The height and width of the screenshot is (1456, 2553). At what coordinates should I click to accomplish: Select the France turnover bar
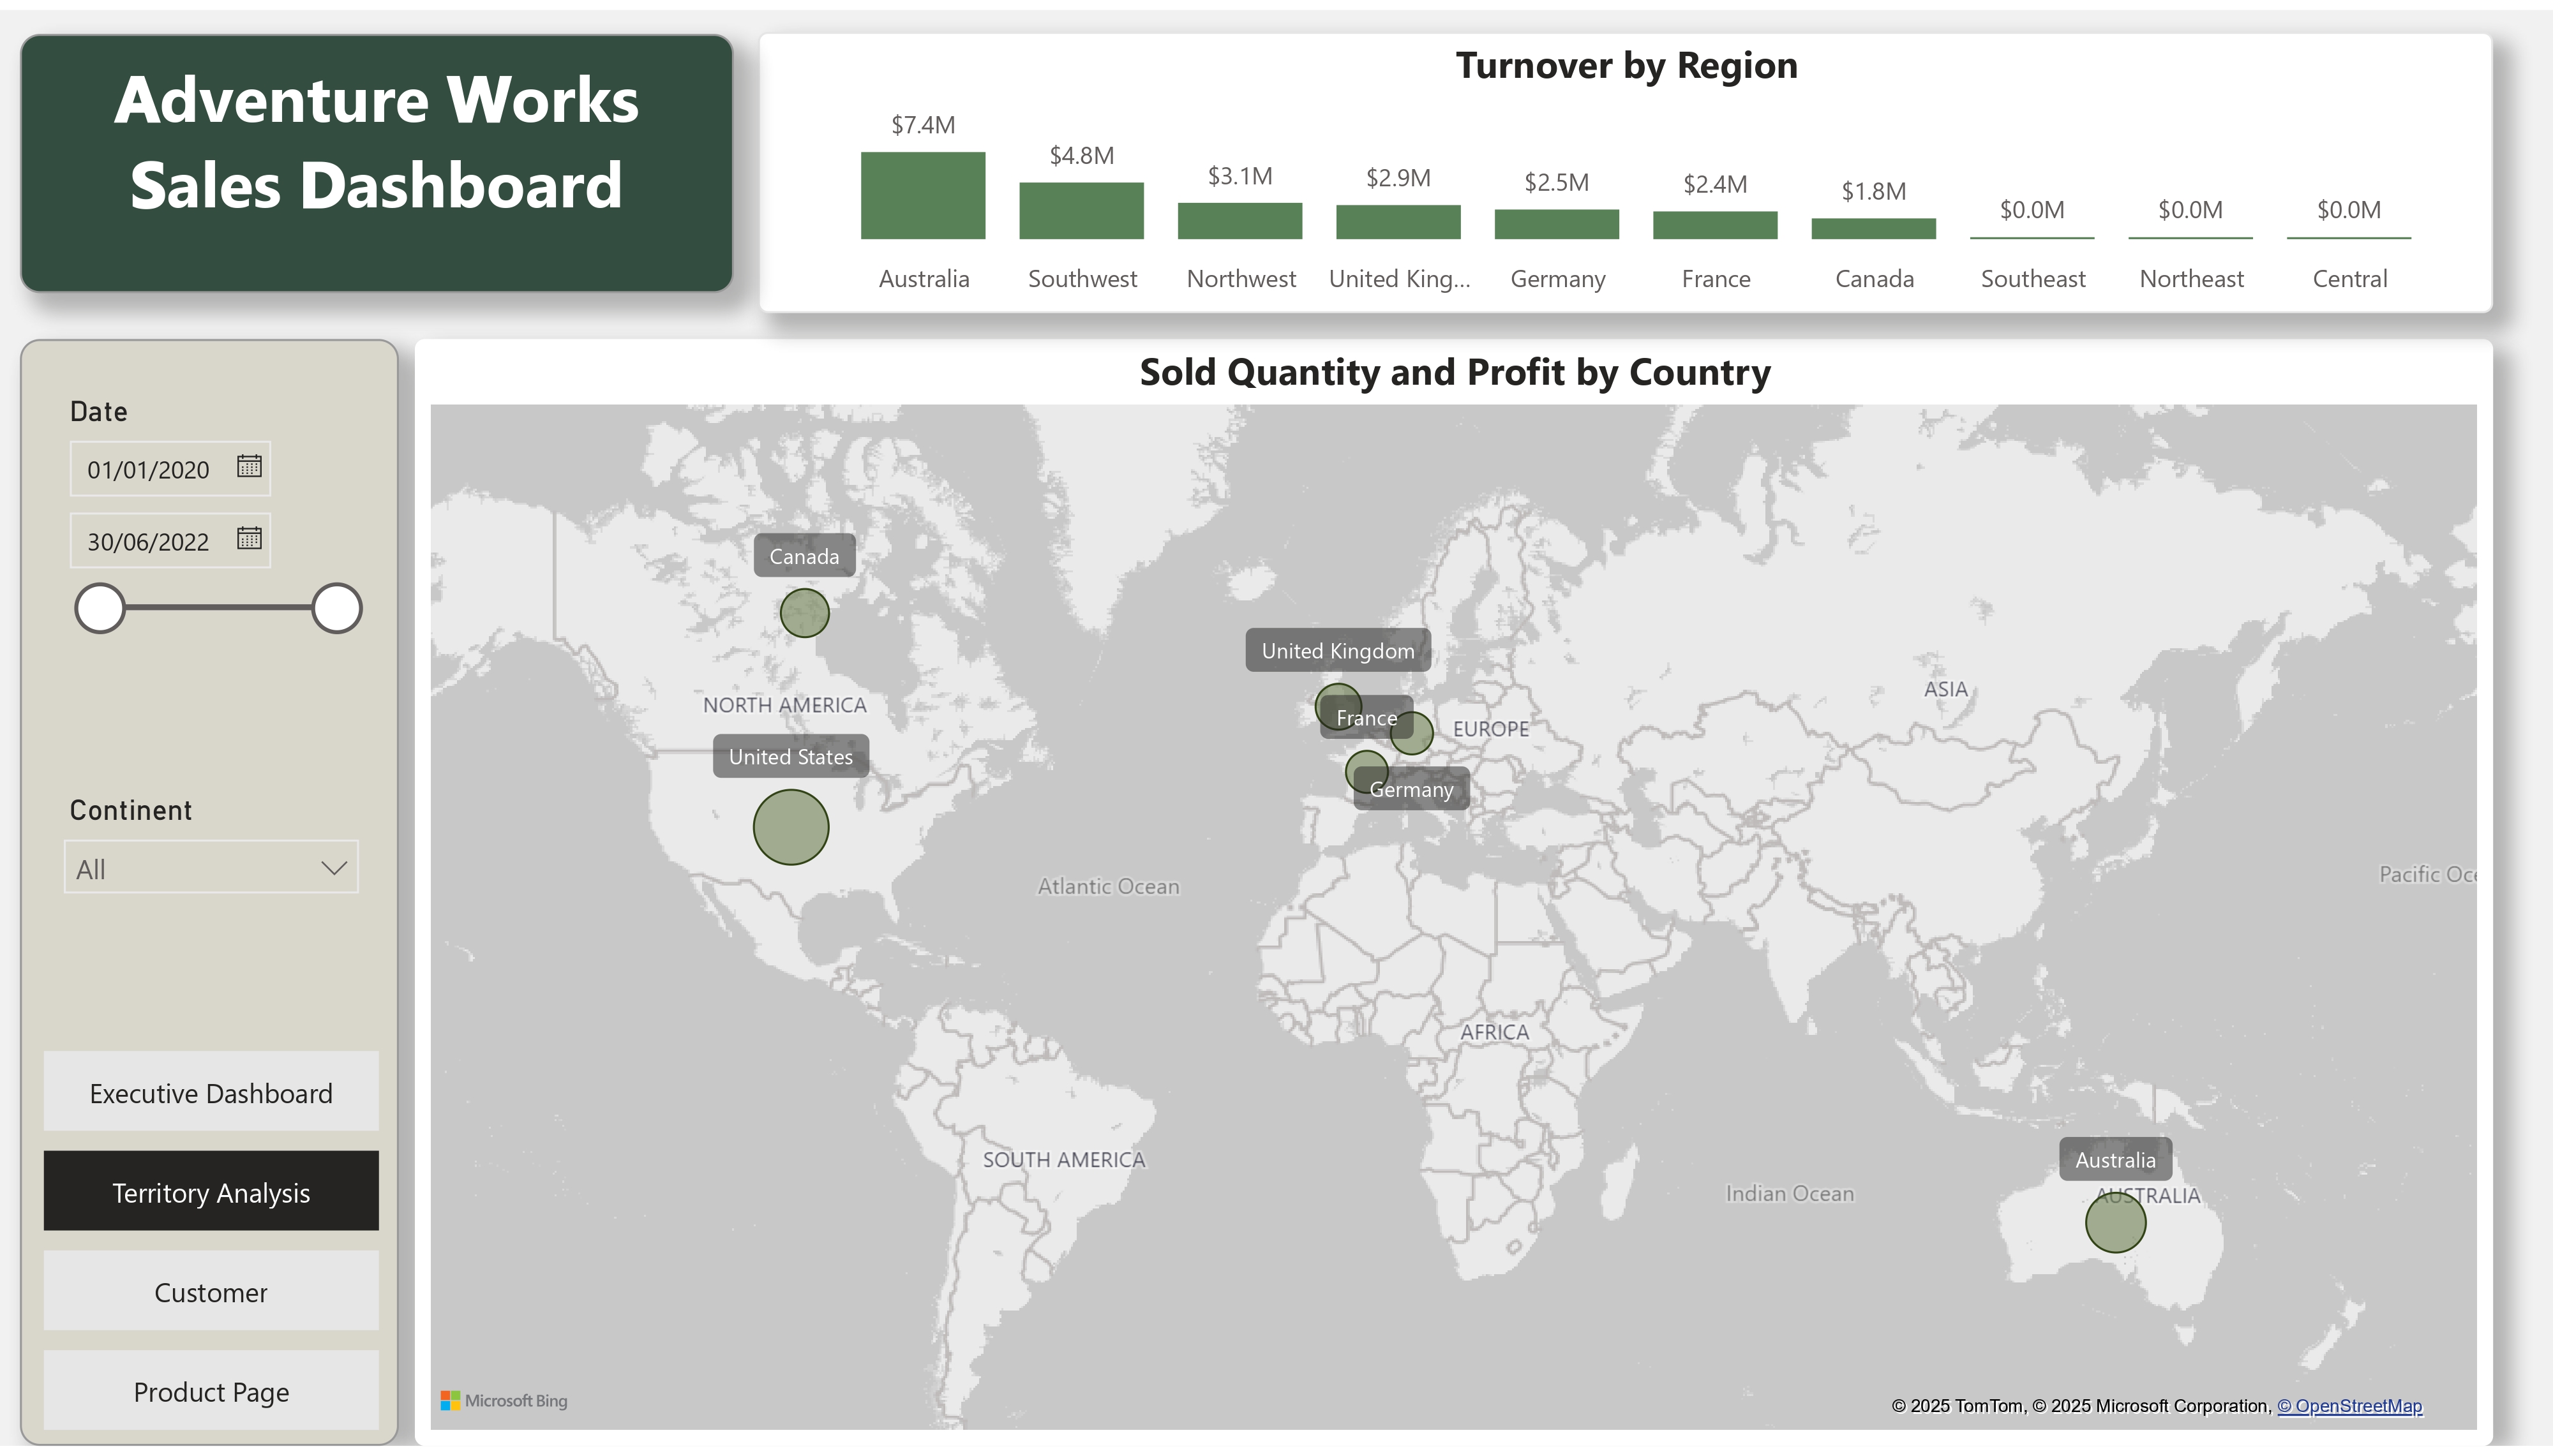[x=1715, y=225]
